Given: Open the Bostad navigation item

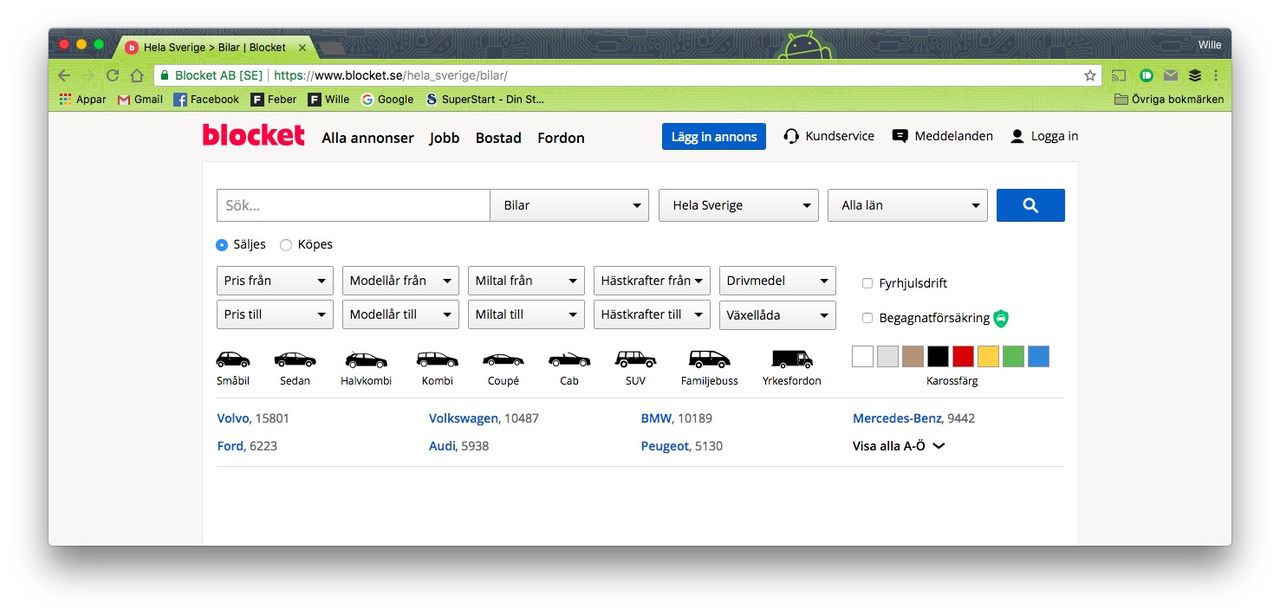Looking at the screenshot, I should click(x=498, y=138).
